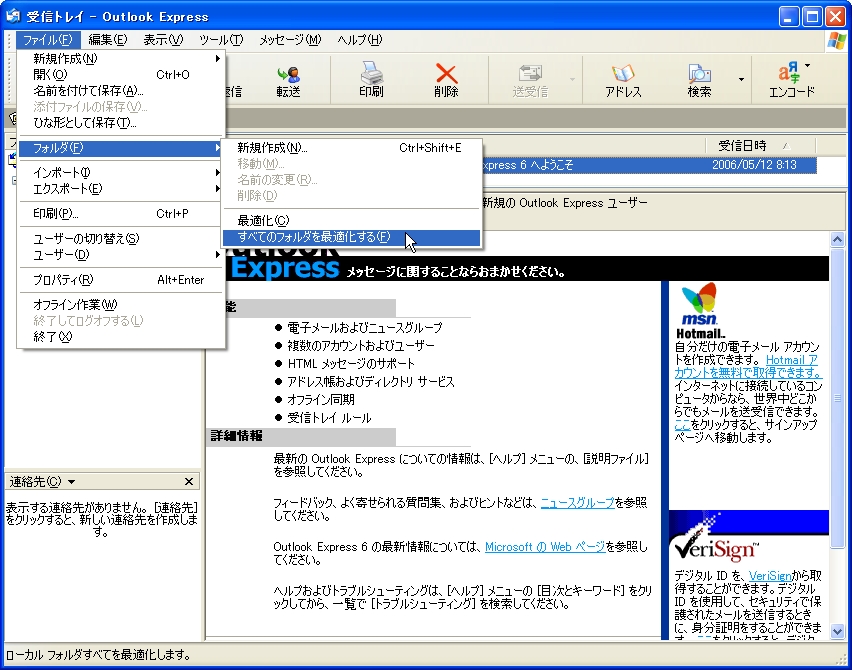Click the 削除 (Delete) toolbar icon

pyautogui.click(x=446, y=80)
